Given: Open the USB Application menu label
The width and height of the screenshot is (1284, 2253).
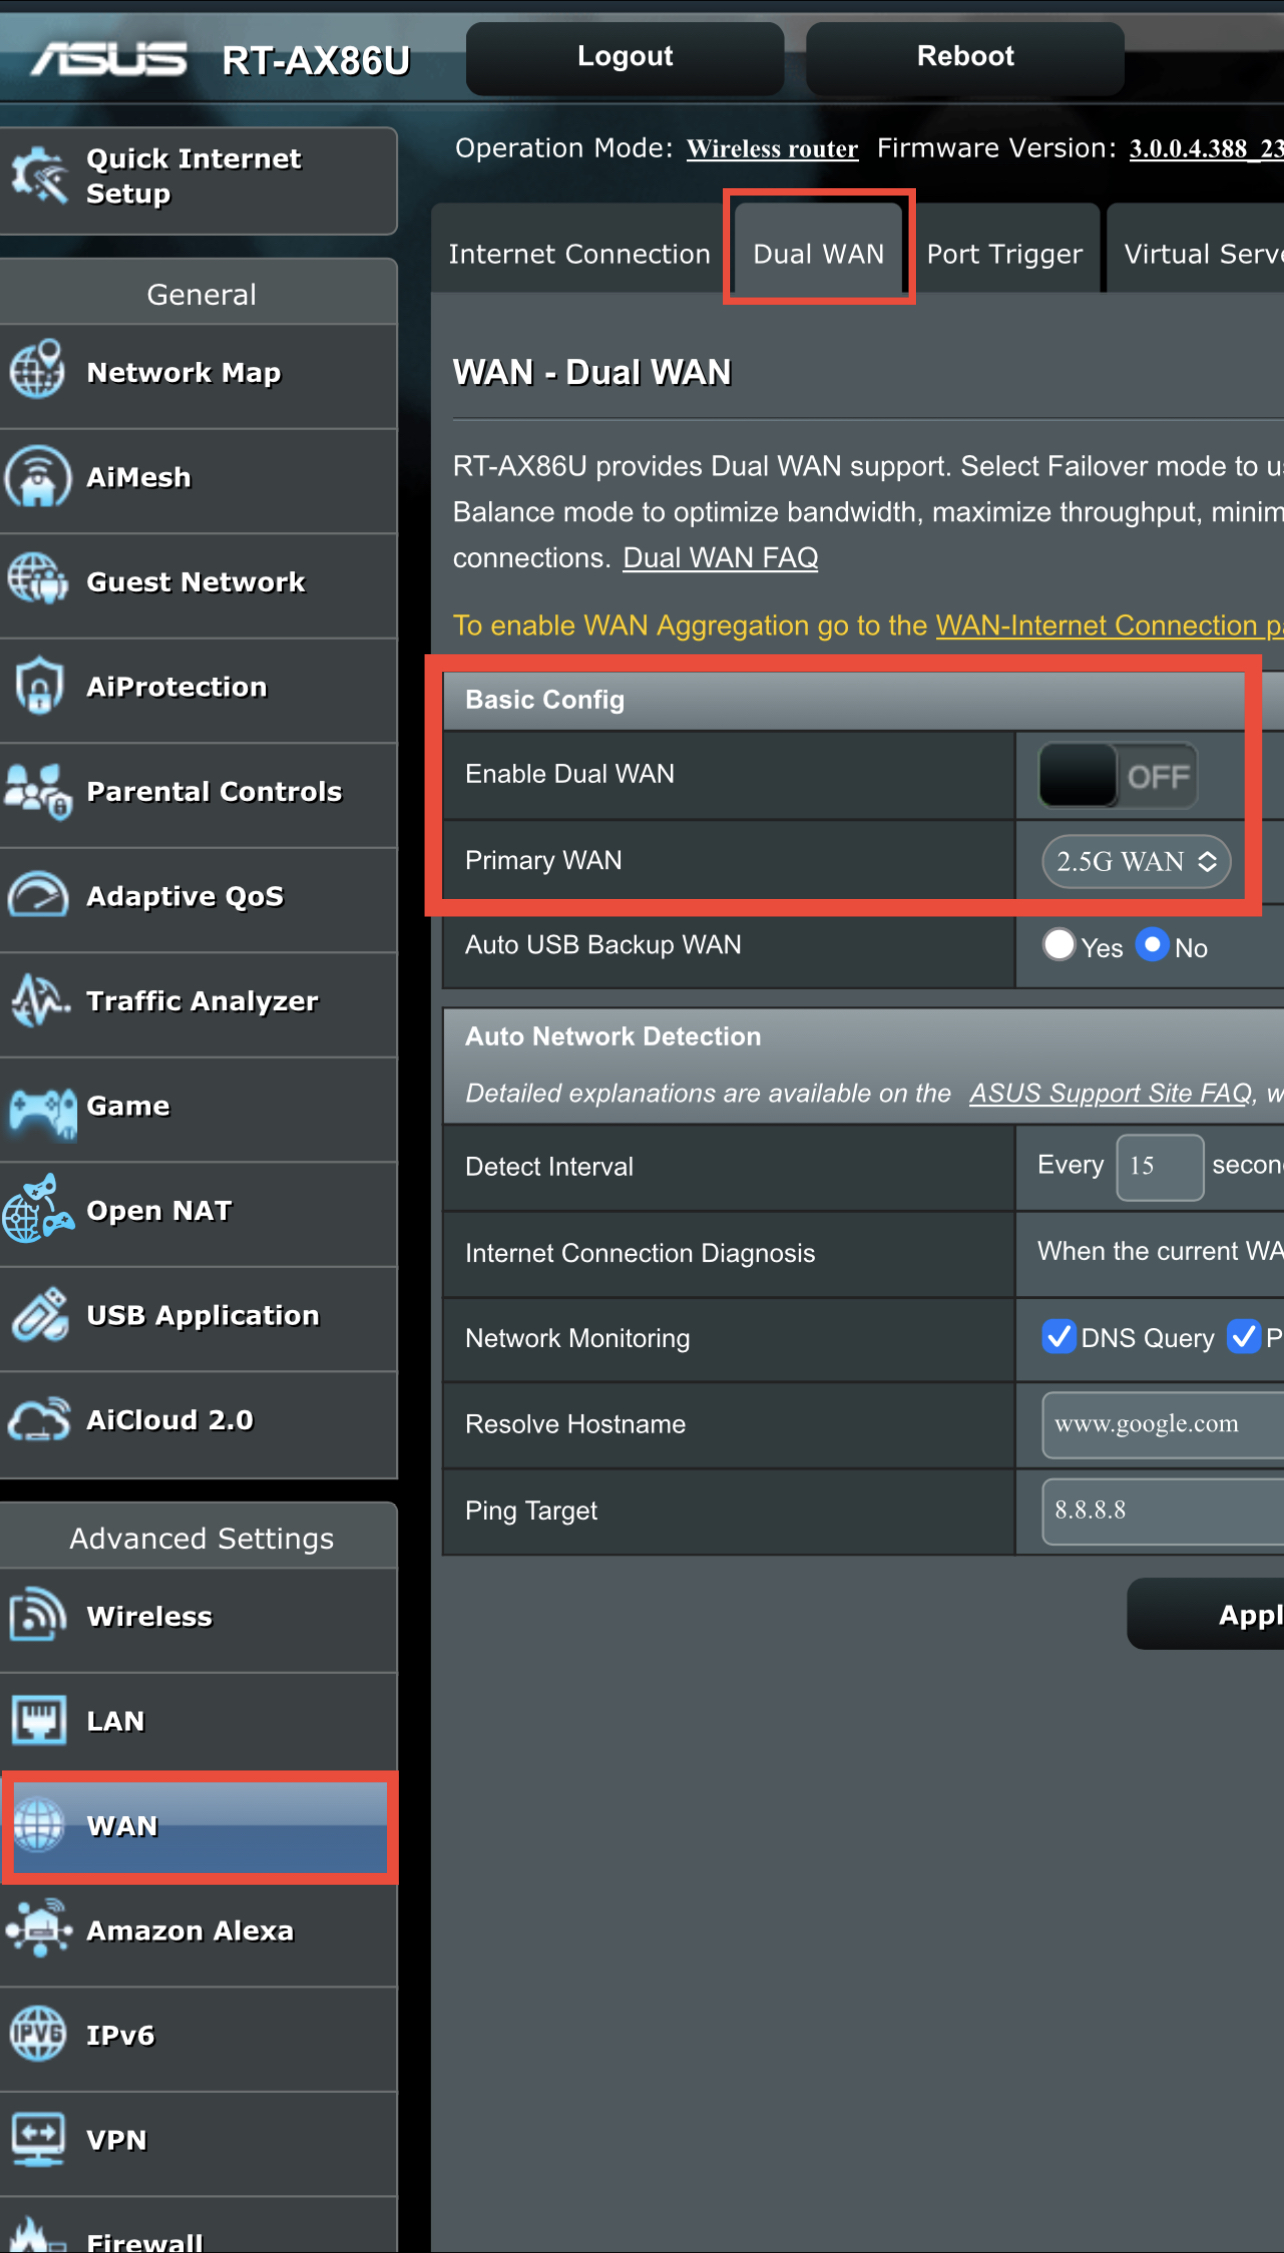Looking at the screenshot, I should point(203,1316).
